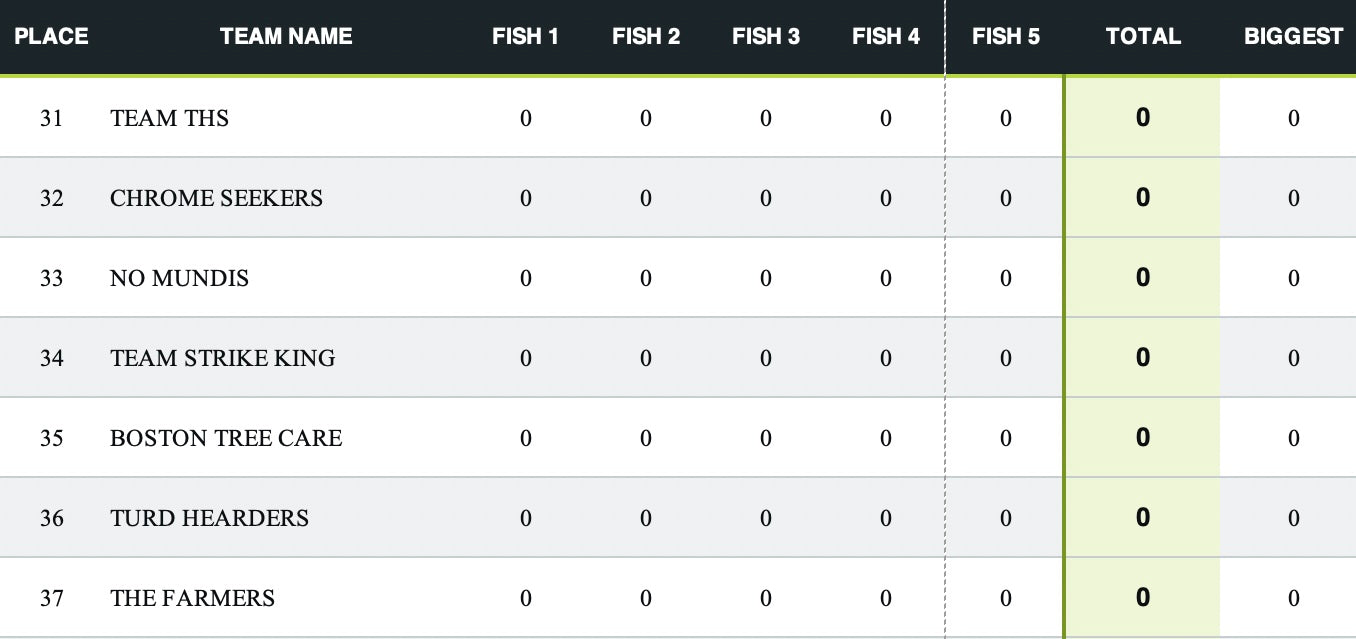Click place number 37
1356x639 pixels.
pos(51,598)
